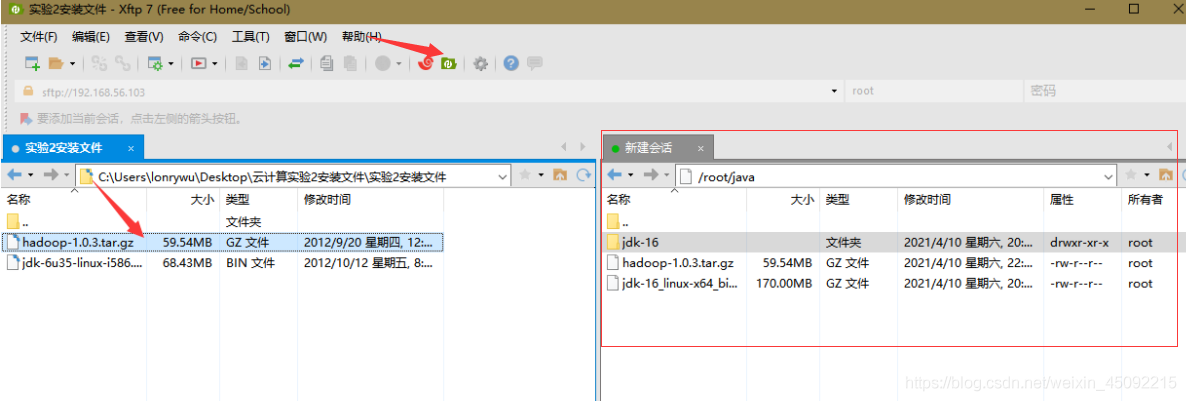The height and width of the screenshot is (401, 1186).
Task: Click the blue help question mark icon
Action: (x=511, y=63)
